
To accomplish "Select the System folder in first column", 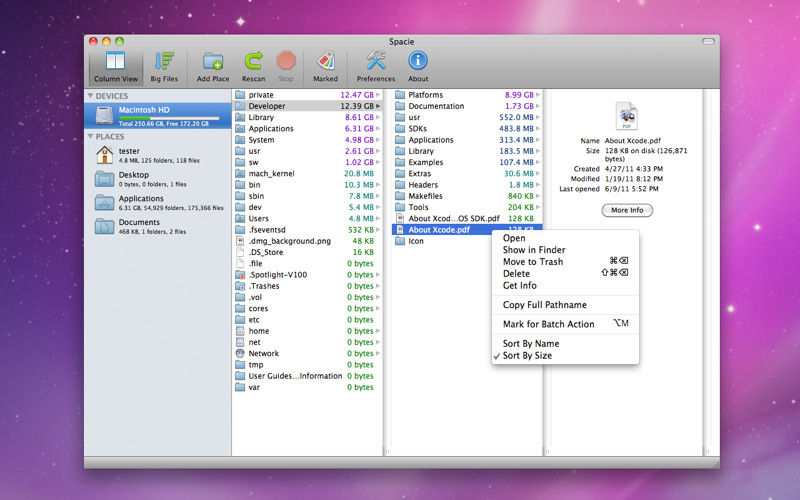I will tap(307, 140).
